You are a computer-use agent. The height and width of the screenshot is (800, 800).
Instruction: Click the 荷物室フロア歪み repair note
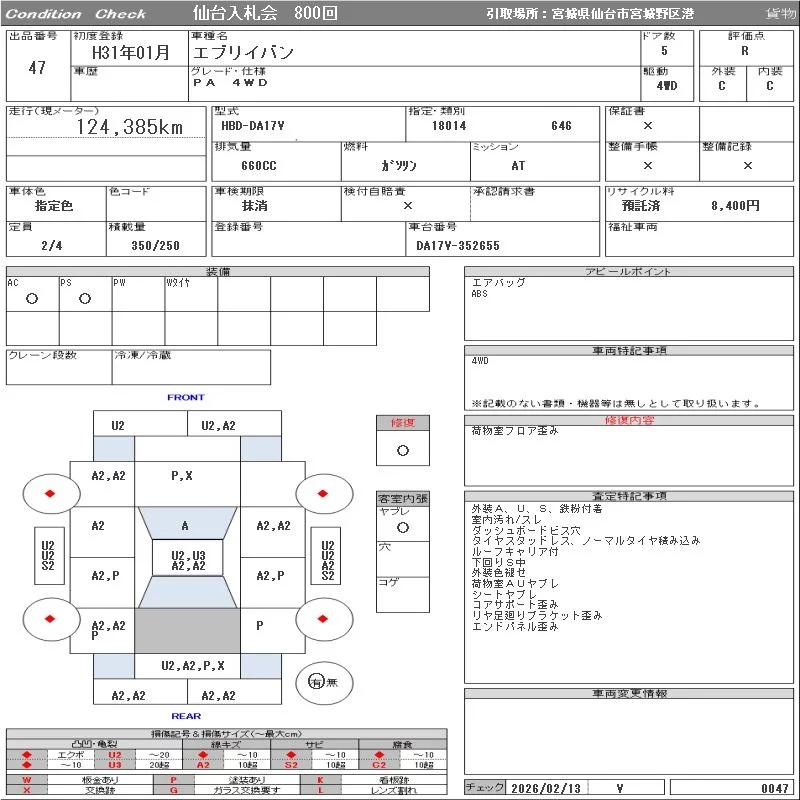point(515,431)
